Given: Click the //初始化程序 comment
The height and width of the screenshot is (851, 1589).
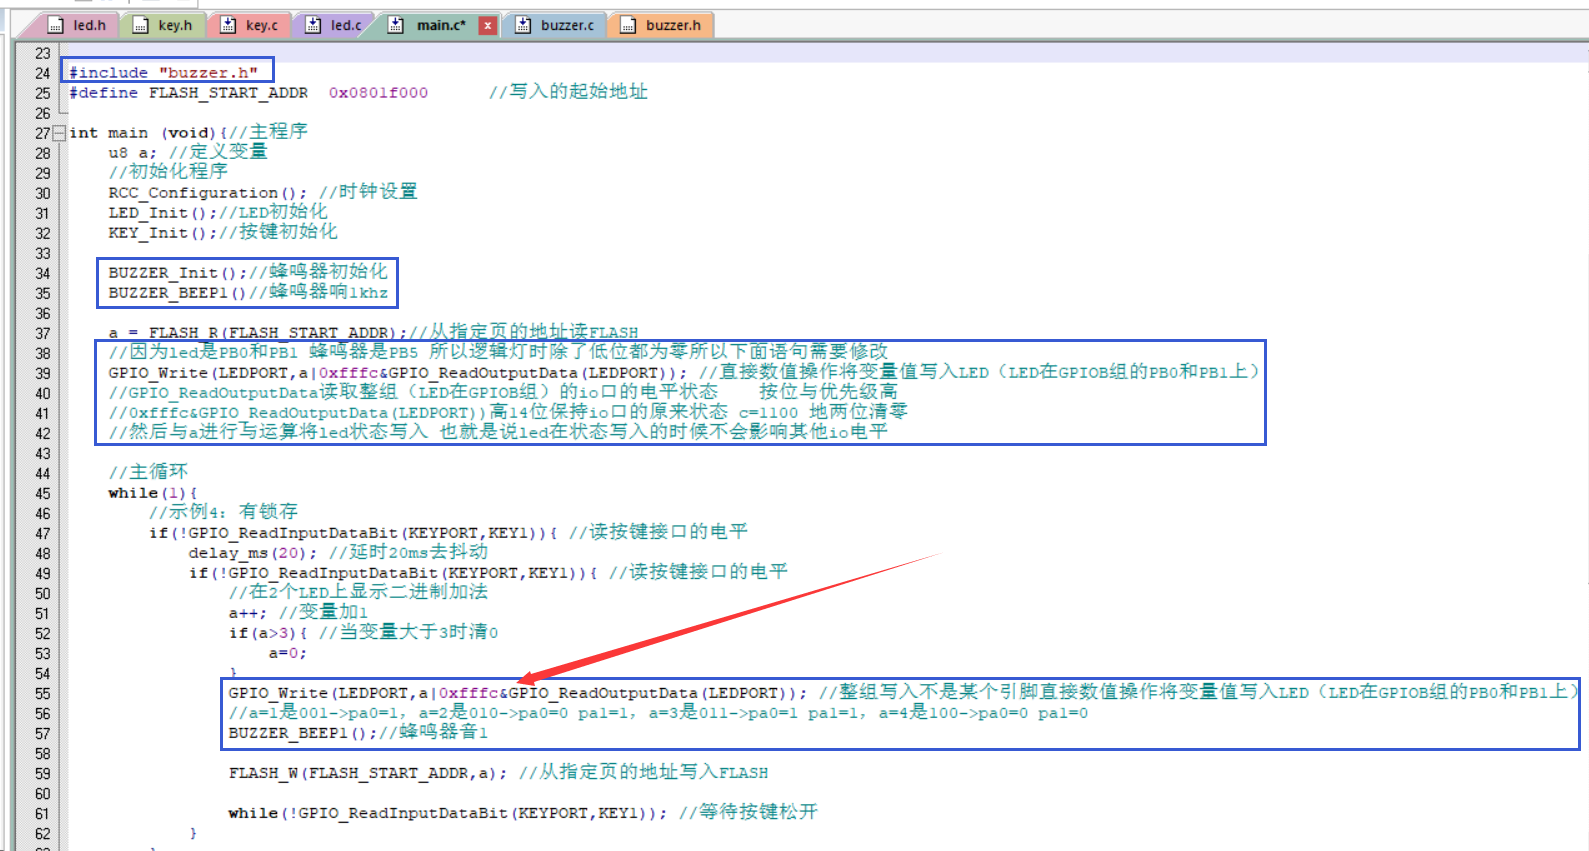Looking at the screenshot, I should click(x=168, y=172).
